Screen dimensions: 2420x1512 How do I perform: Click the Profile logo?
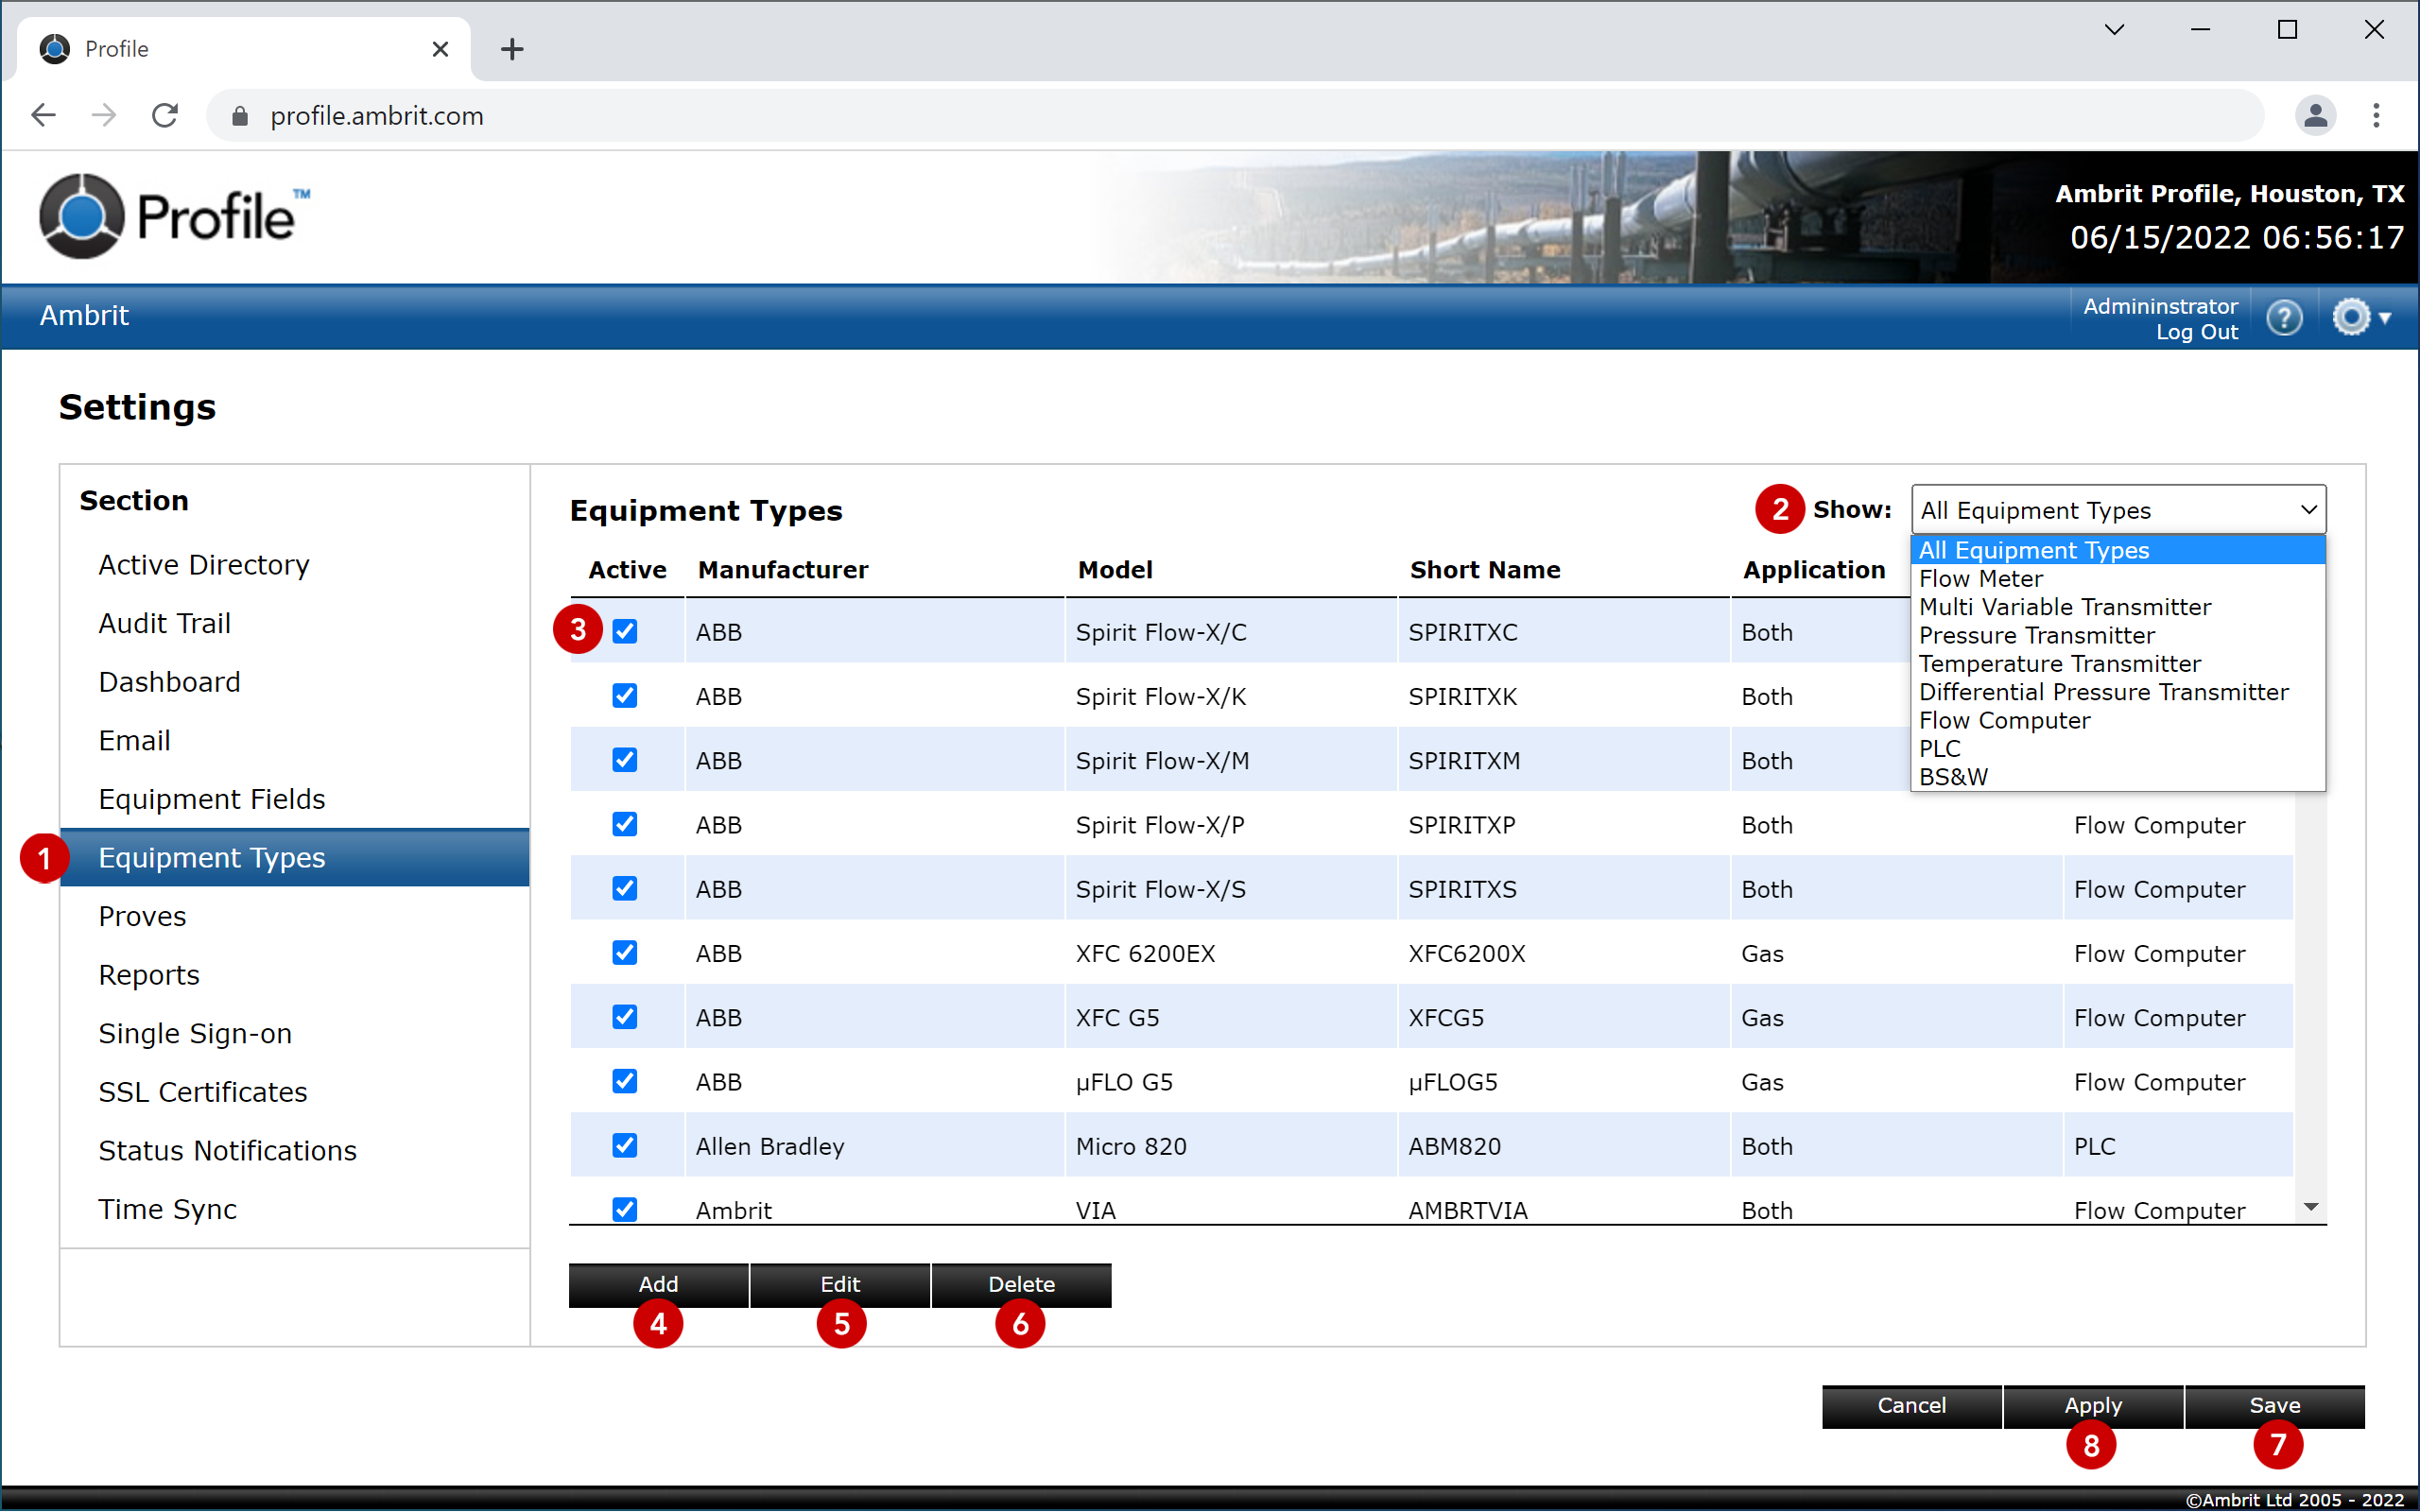pos(174,216)
